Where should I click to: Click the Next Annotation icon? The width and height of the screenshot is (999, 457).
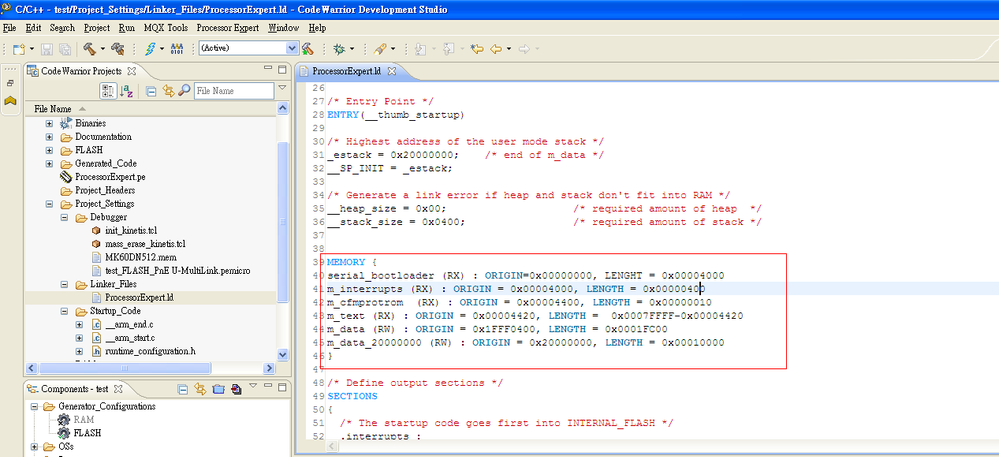420,48
